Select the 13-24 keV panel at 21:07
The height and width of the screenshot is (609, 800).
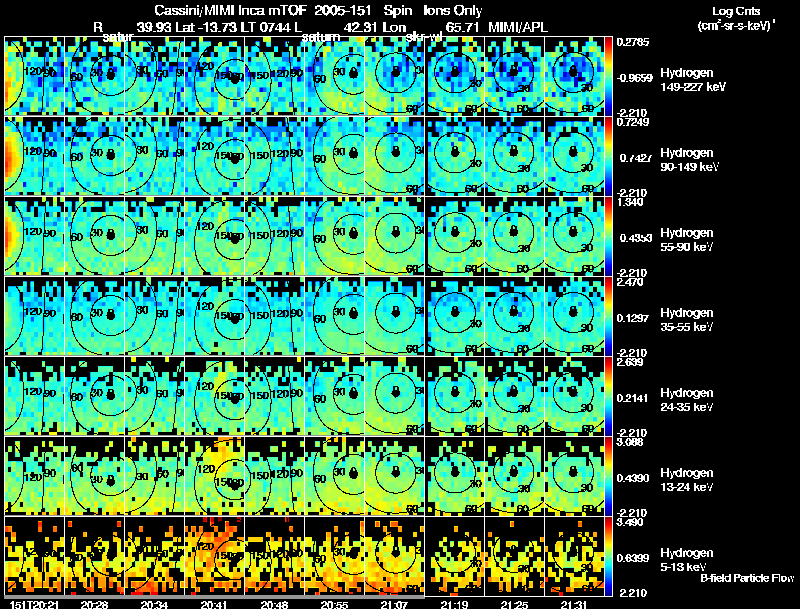coord(394,476)
